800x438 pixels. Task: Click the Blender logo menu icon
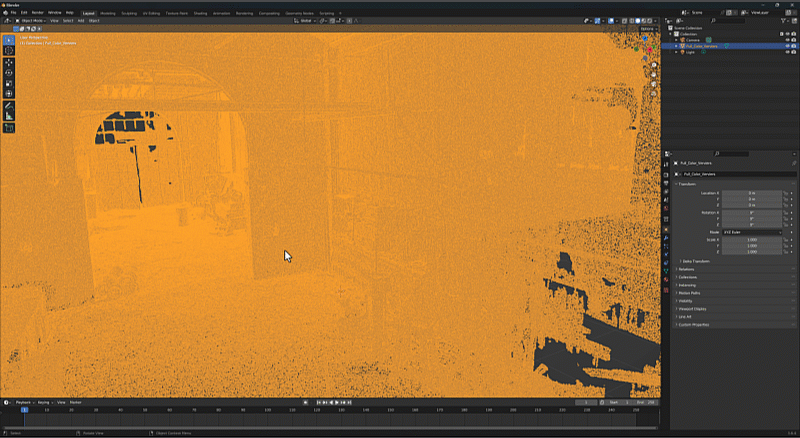[x=5, y=13]
